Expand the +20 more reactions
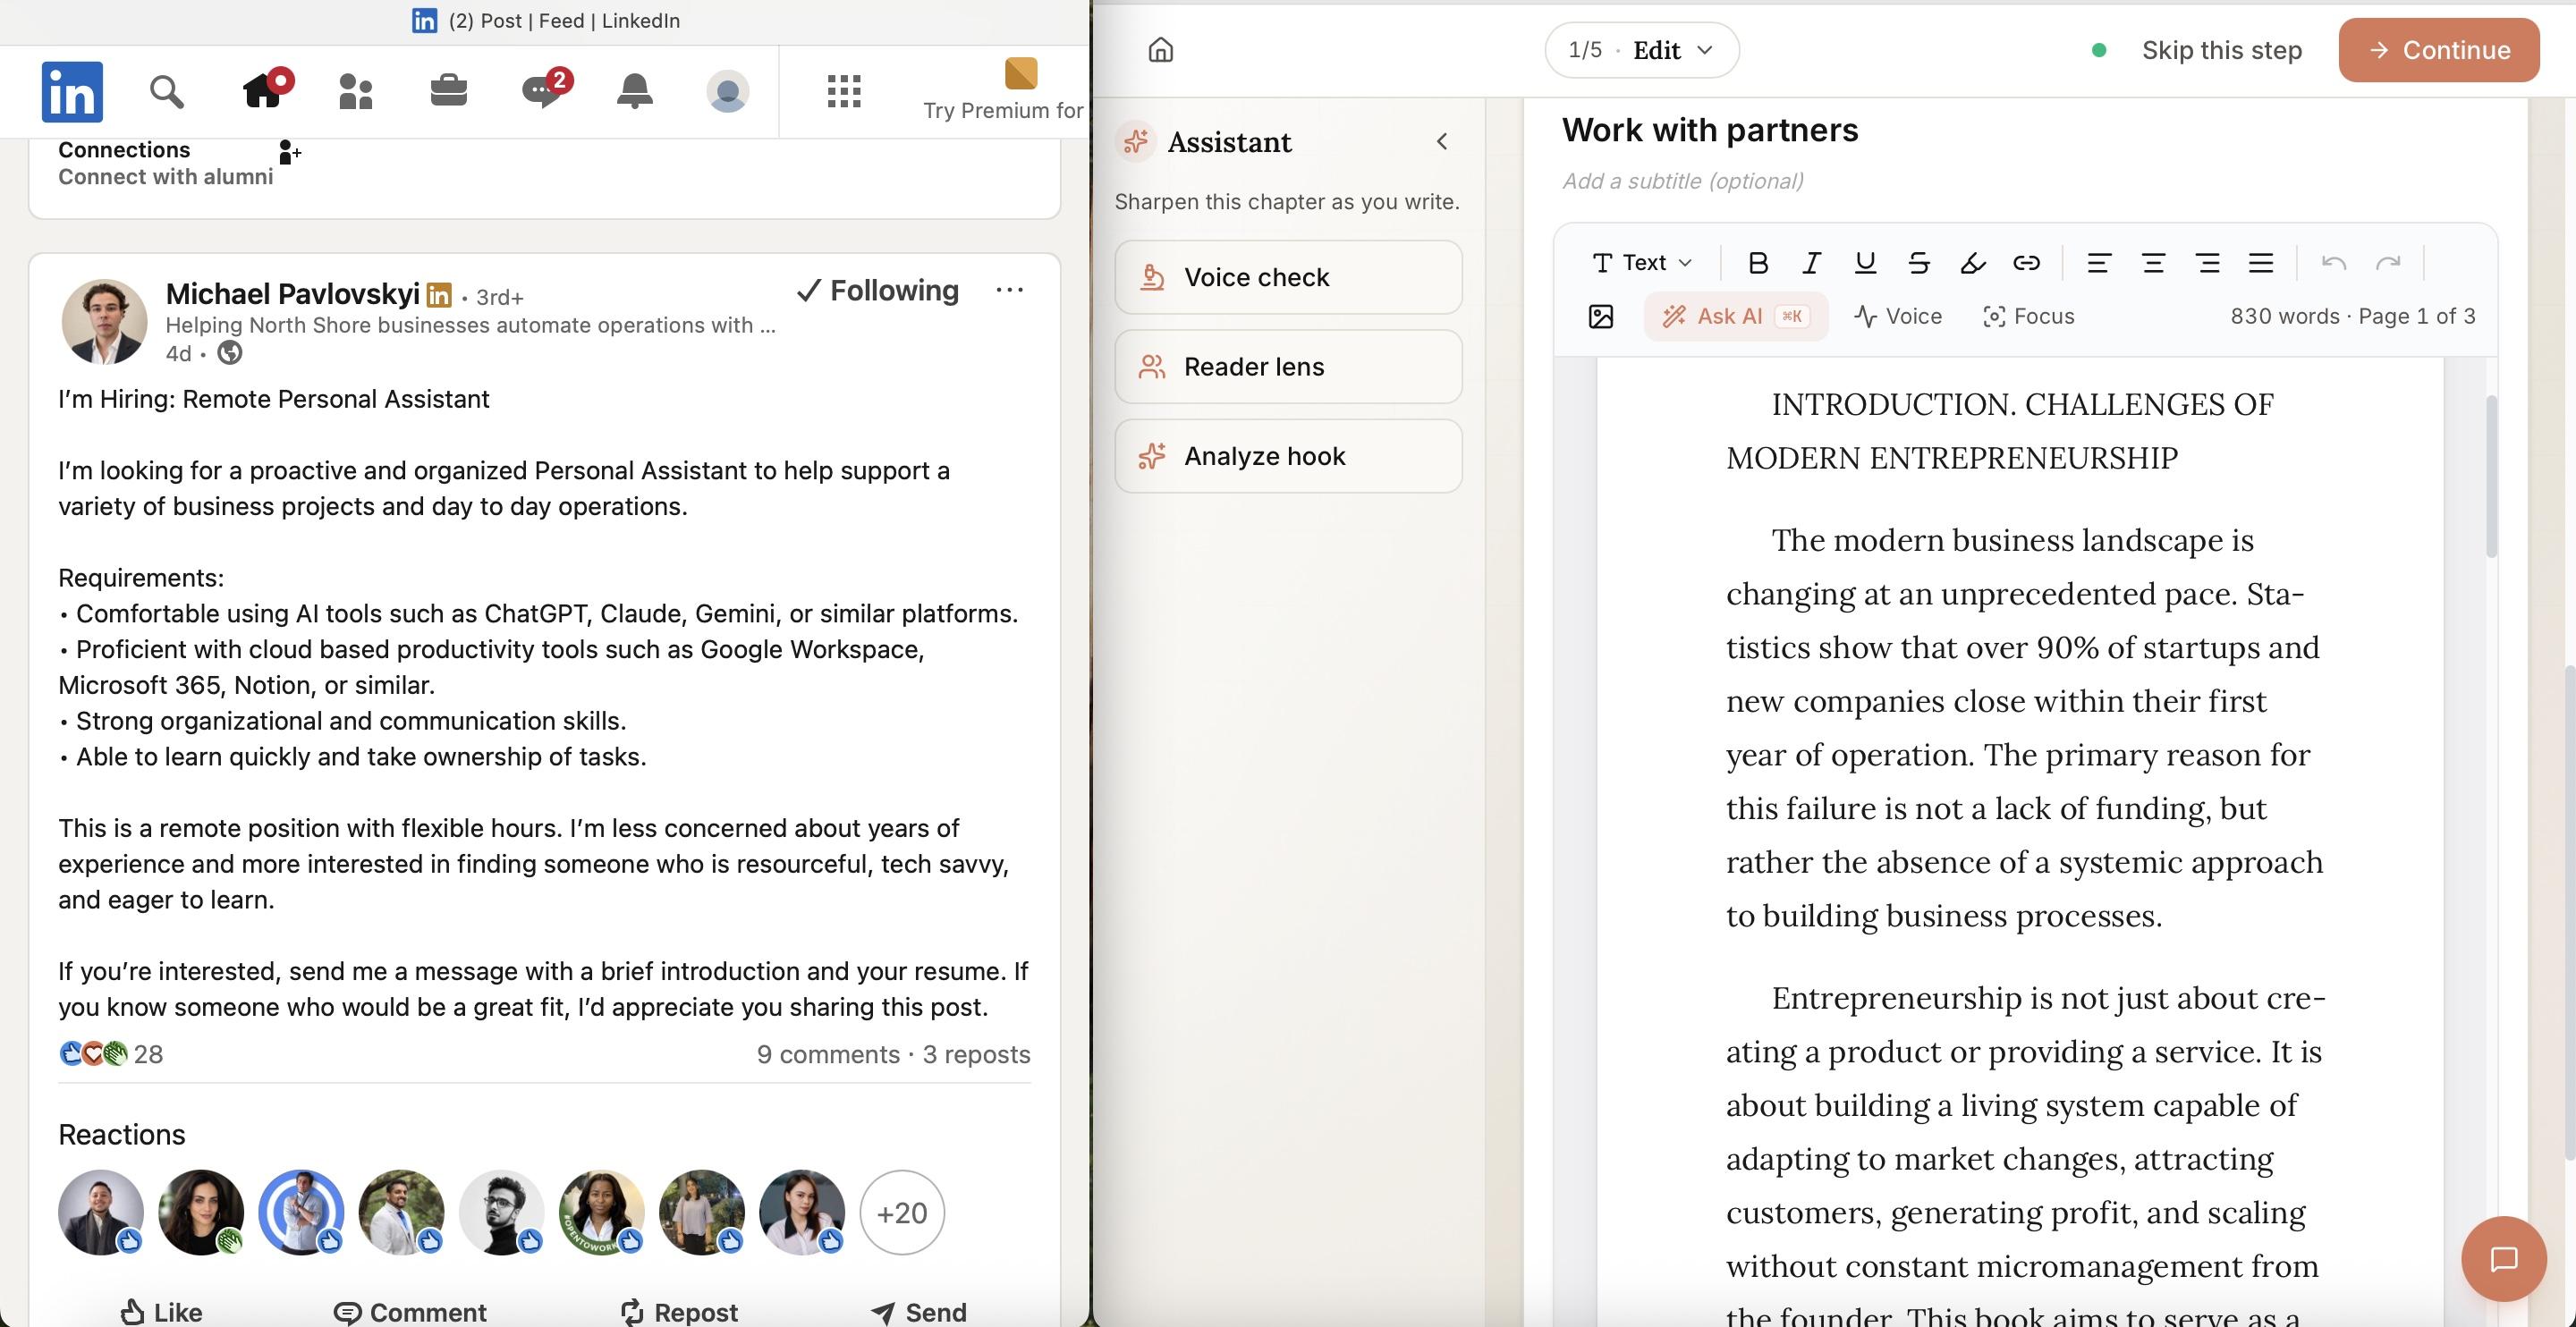Viewport: 2576px width, 1327px height. pyautogui.click(x=902, y=1212)
